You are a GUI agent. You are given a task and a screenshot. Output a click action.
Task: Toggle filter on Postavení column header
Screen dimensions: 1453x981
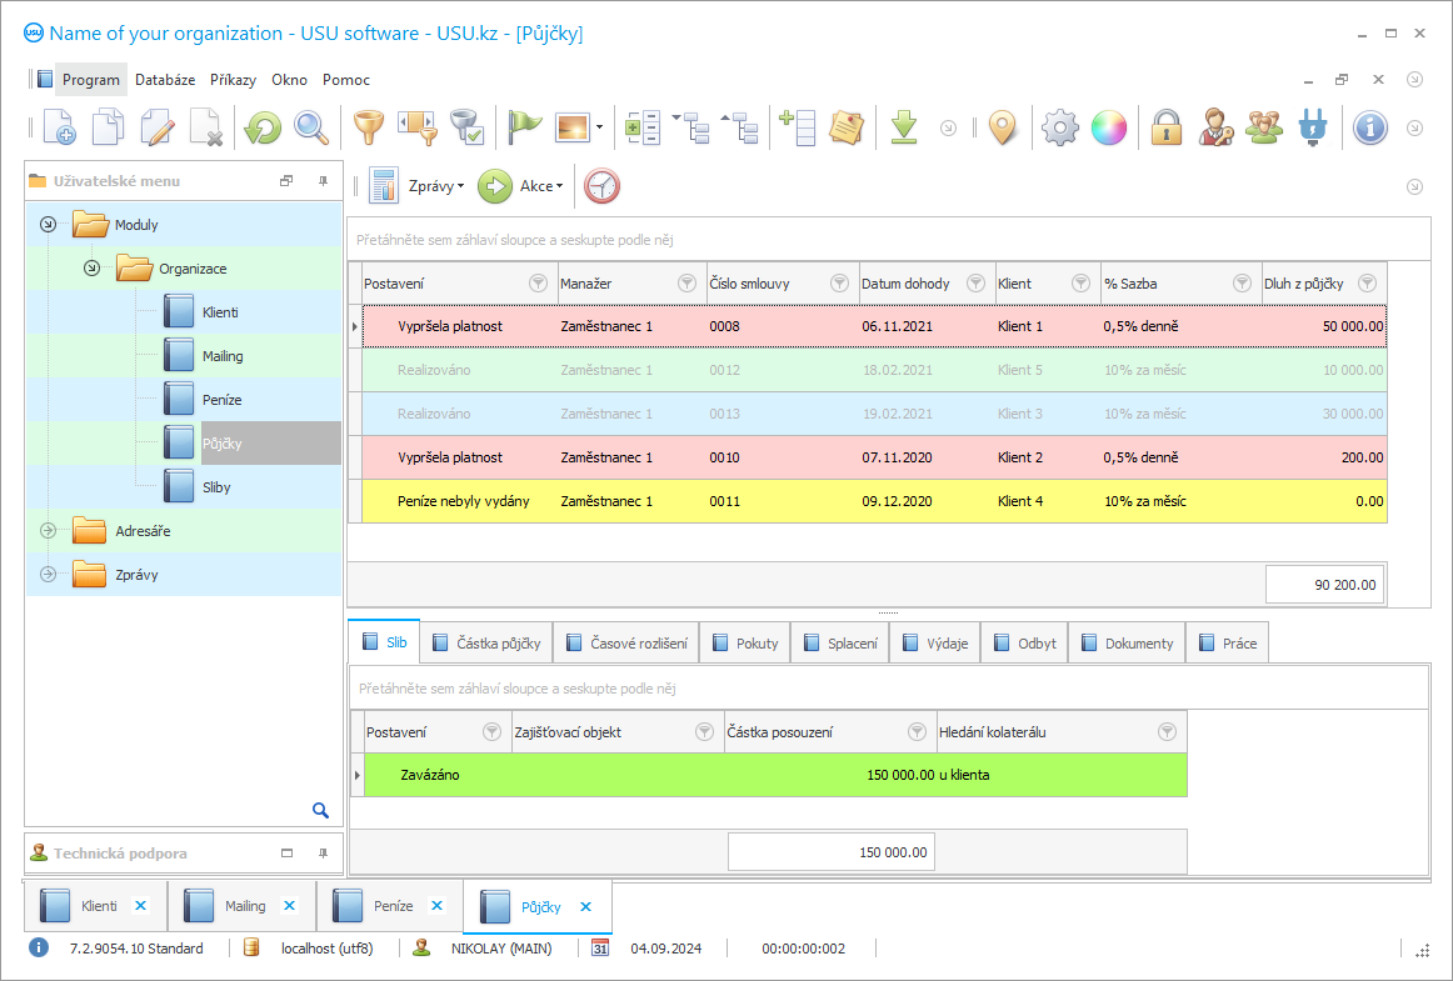538,284
